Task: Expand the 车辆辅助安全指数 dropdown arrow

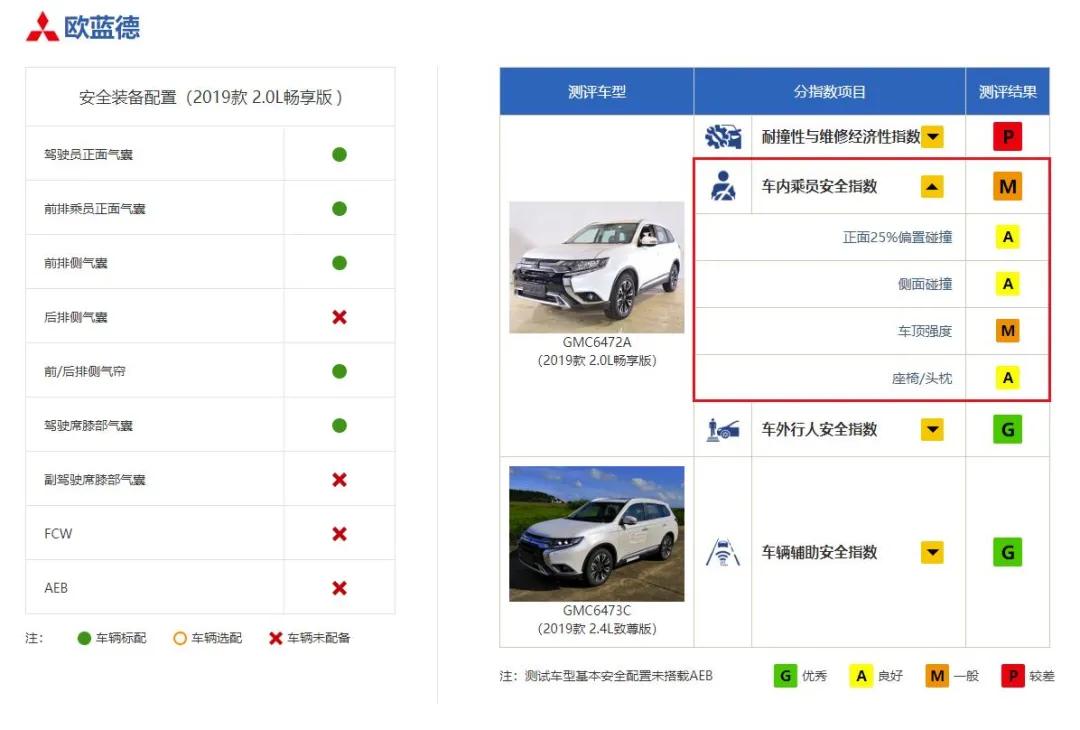Action: tap(932, 551)
